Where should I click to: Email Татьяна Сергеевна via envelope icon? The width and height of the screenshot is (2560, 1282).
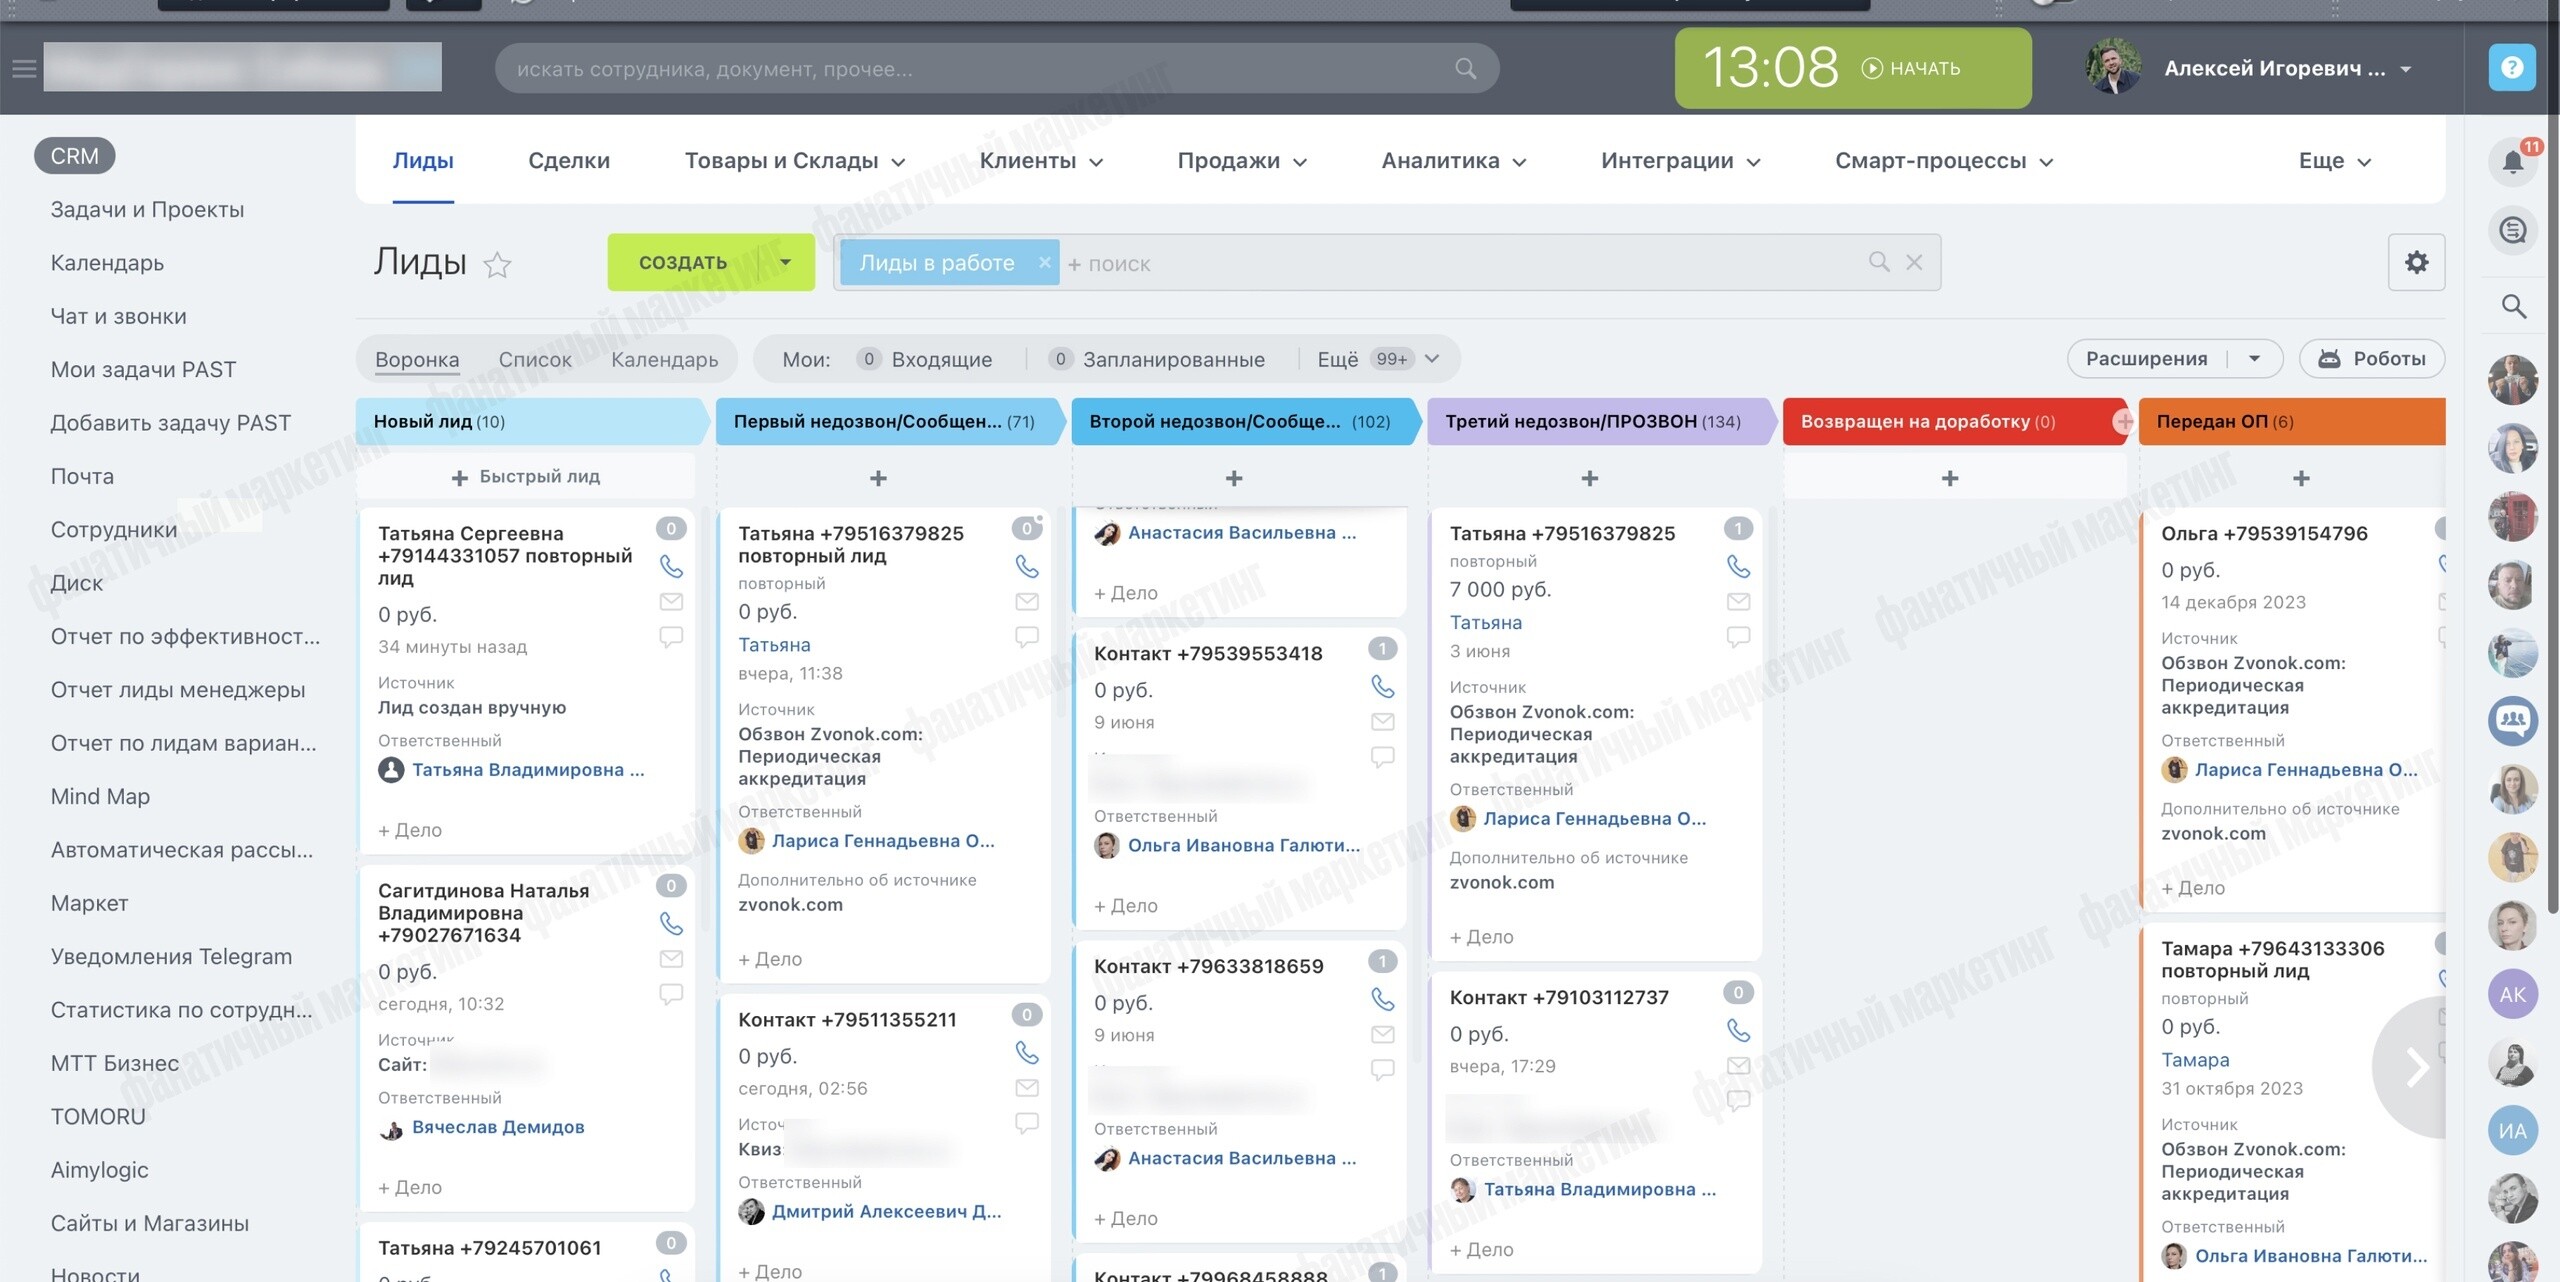(671, 602)
